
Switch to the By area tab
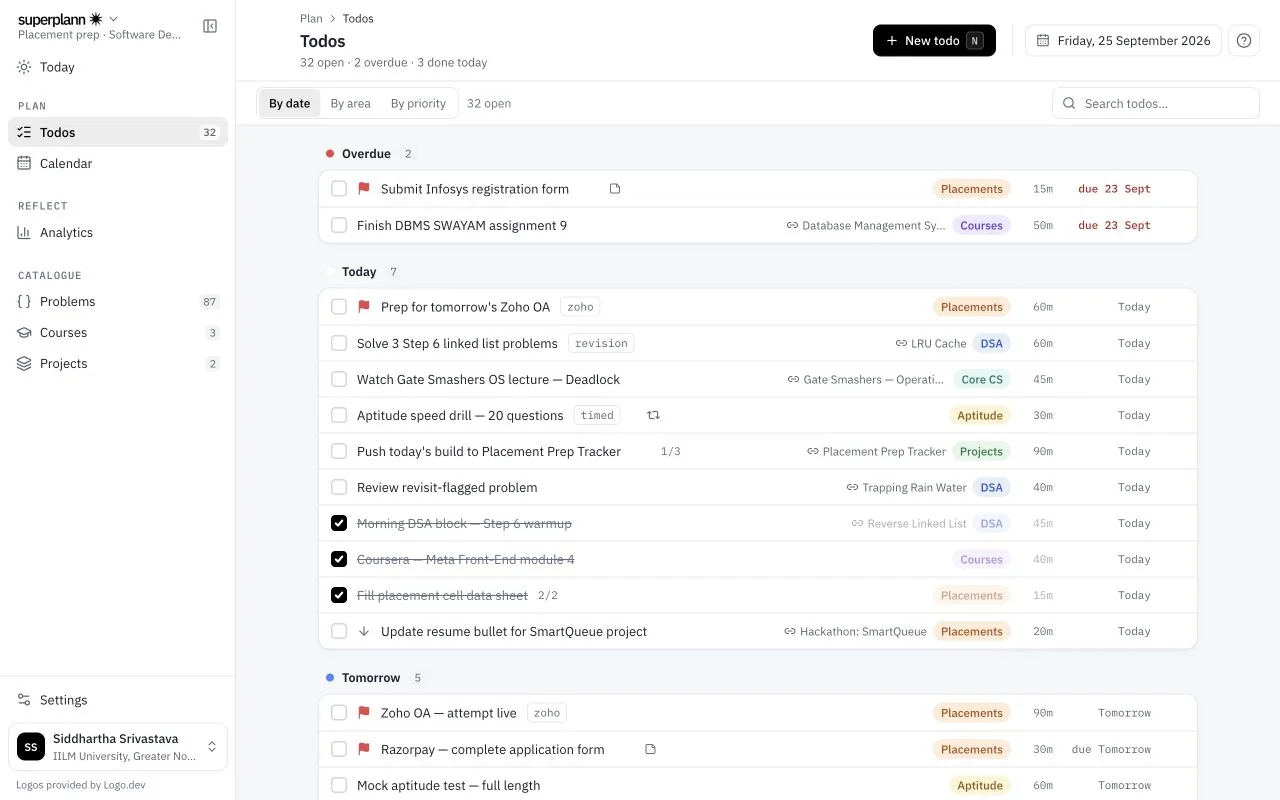[x=350, y=103]
